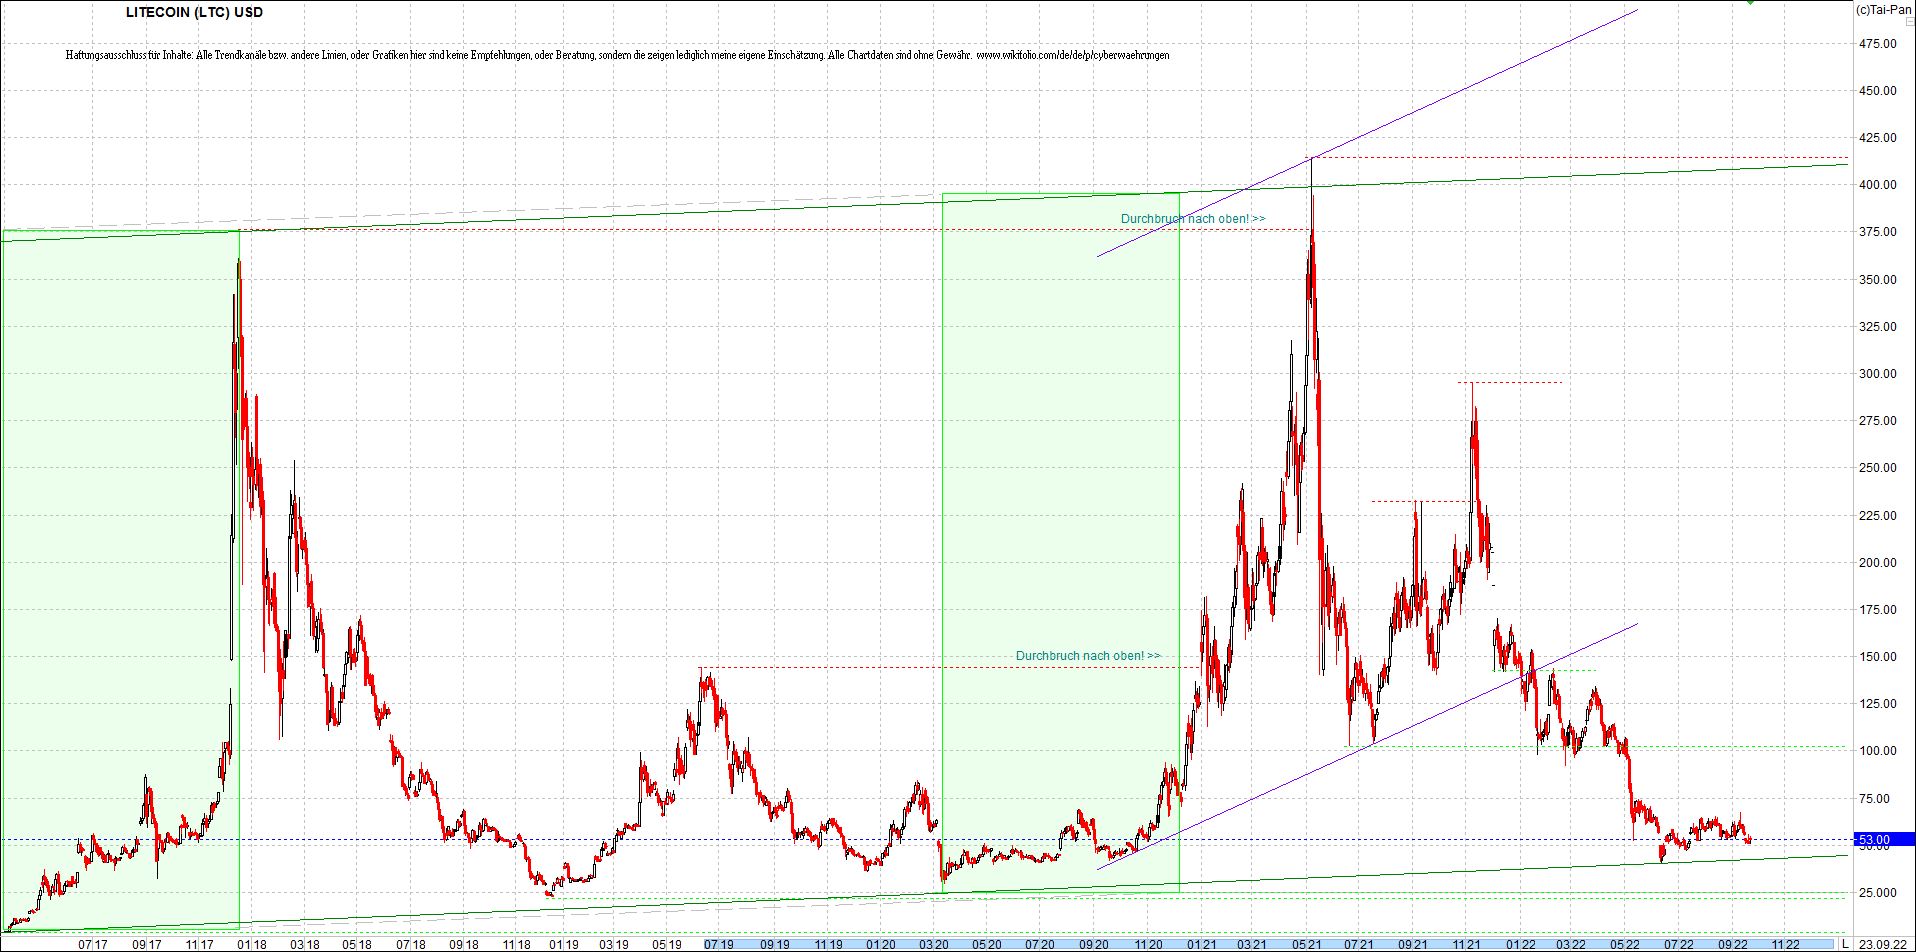Viewport: 1916px width, 952px height.
Task: Click the 475.00 price axis label
Action: pyautogui.click(x=1877, y=44)
